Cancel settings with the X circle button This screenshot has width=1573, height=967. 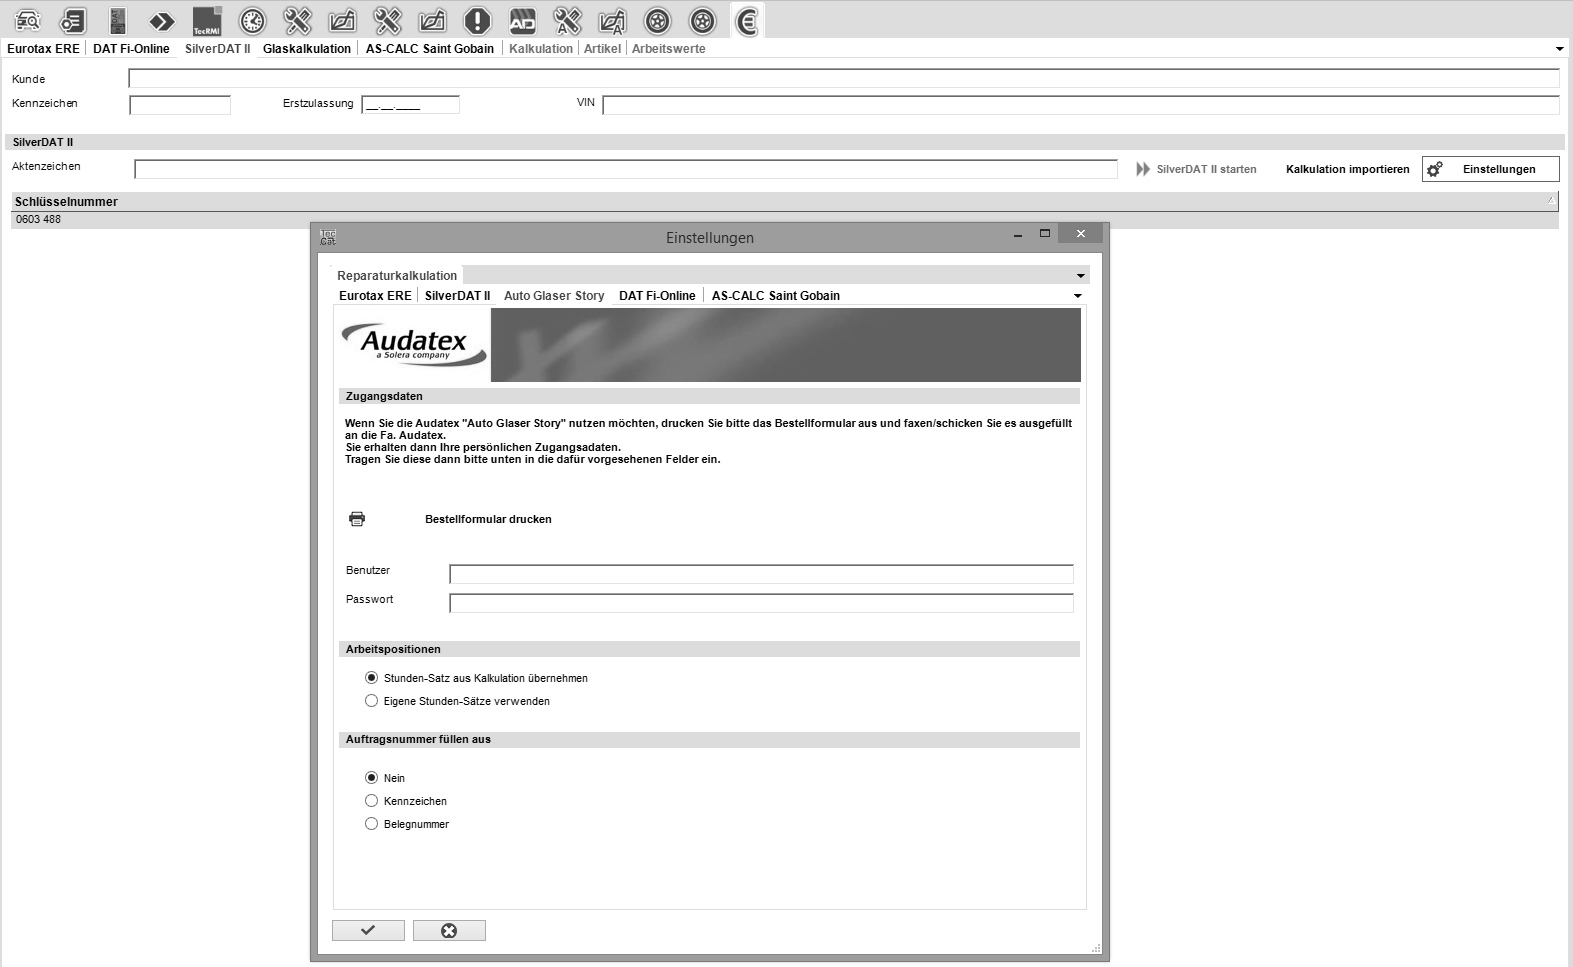point(449,930)
